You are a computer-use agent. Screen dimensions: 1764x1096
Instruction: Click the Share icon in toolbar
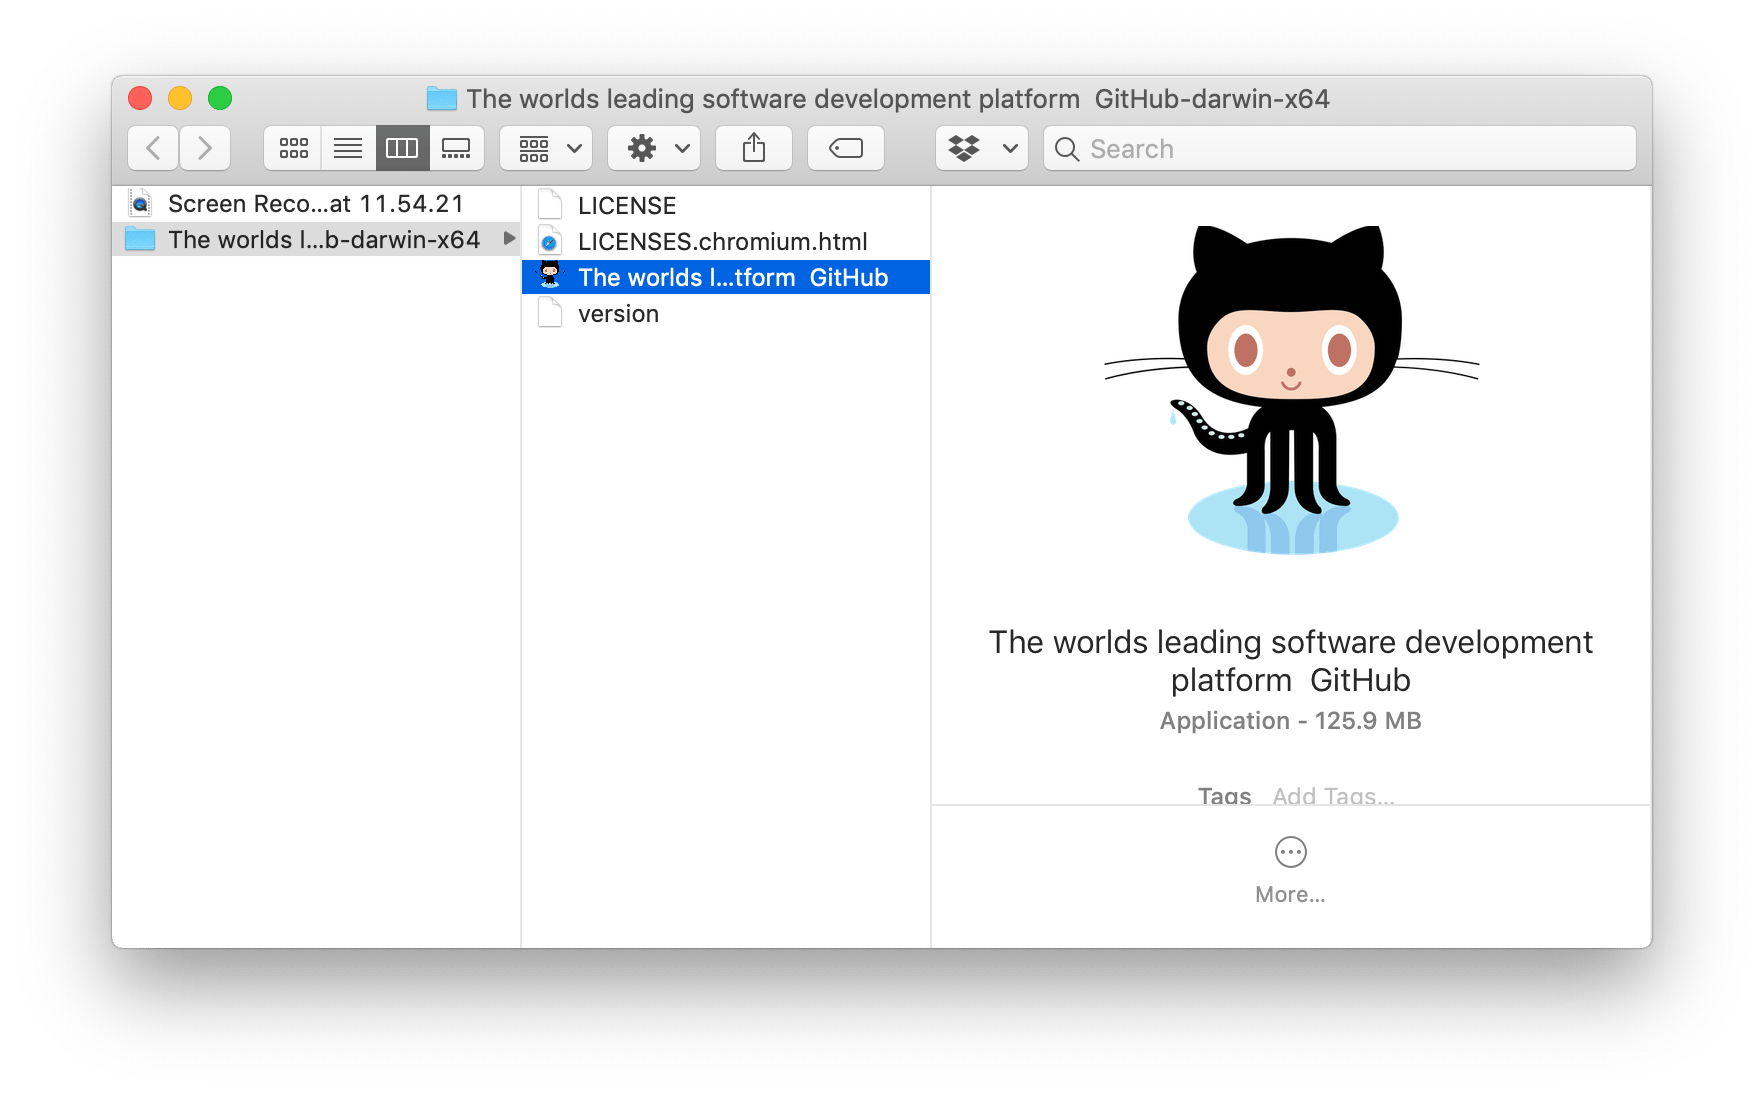tap(753, 147)
